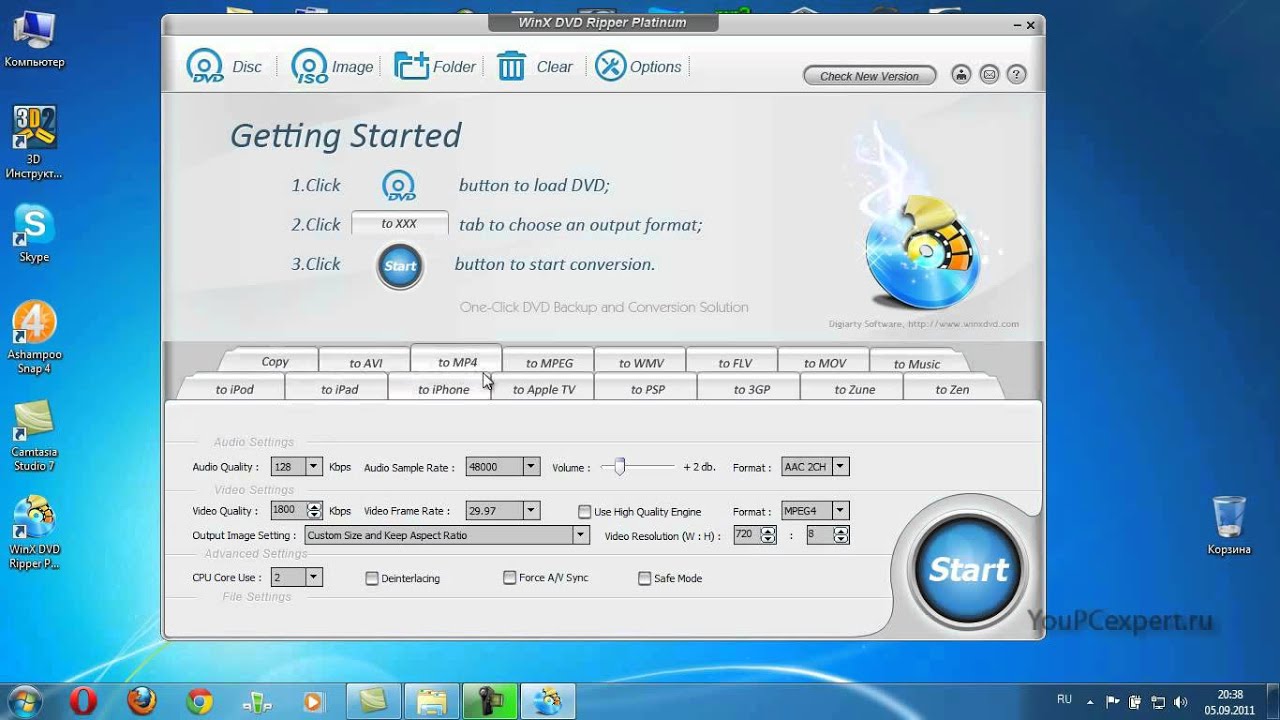This screenshot has width=1280, height=720.
Task: Click the small home/register icon next to Check New Version
Action: 961,75
